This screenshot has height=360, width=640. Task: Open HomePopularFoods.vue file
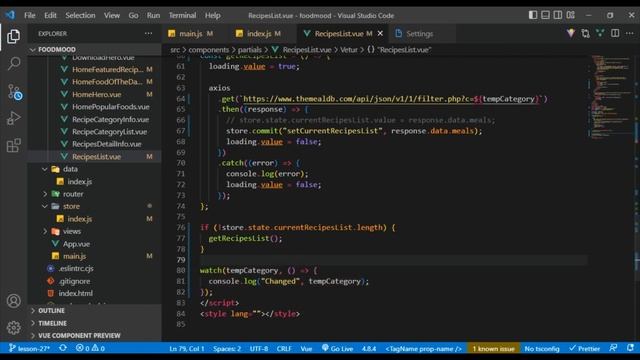pos(111,107)
